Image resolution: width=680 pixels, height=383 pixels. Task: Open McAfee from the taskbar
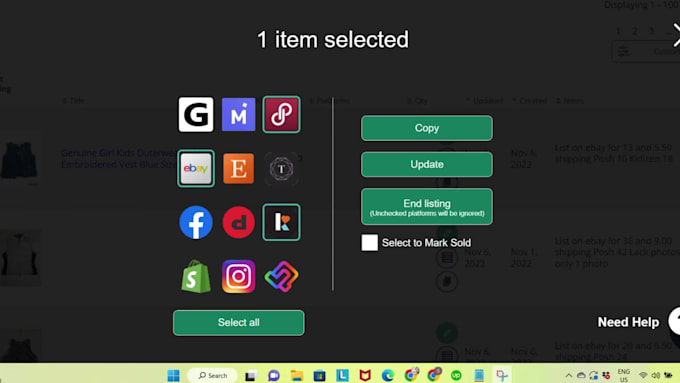click(x=365, y=376)
